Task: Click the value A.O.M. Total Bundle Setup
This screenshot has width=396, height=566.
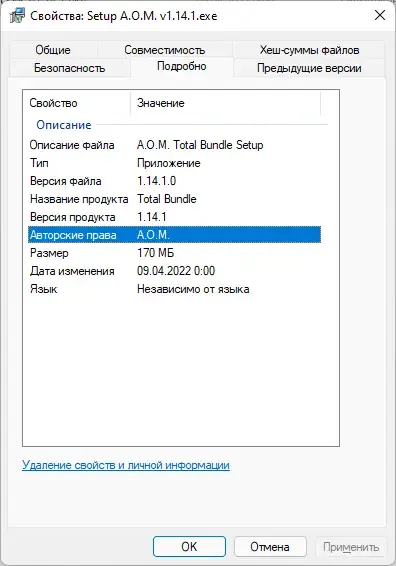Action: tap(200, 145)
